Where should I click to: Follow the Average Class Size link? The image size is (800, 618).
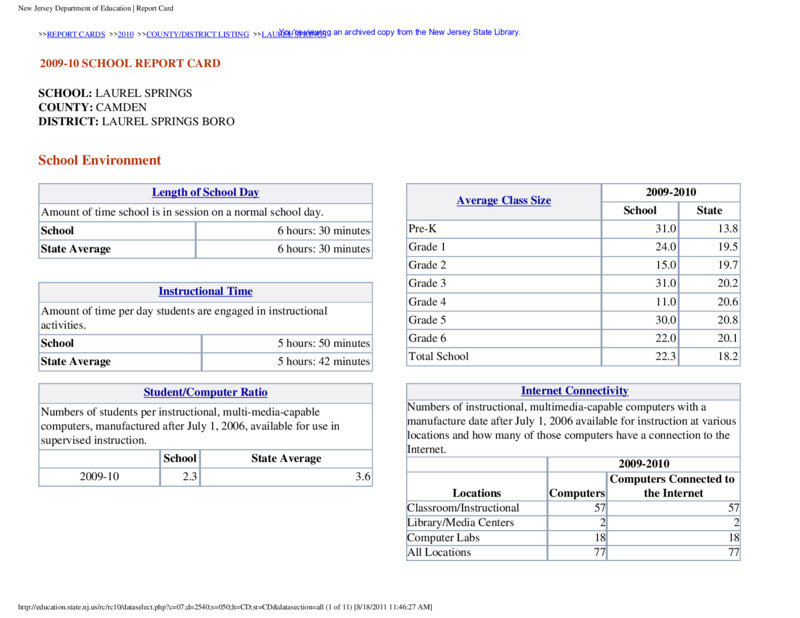[x=504, y=201]
